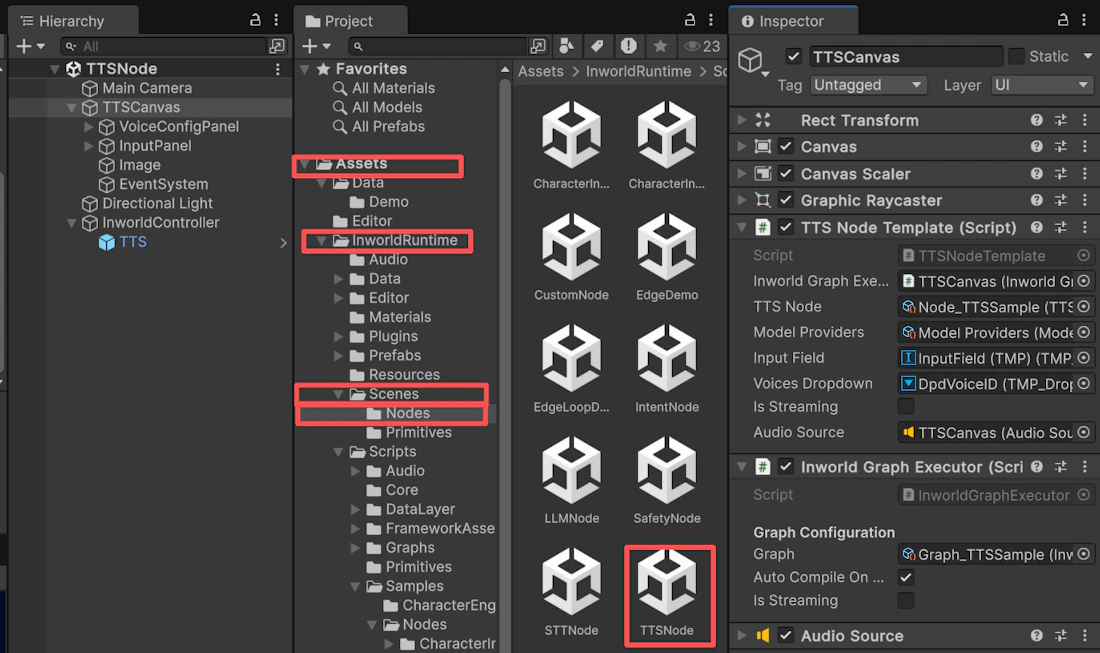
Task: Open the Tag dropdown showing Untagged
Action: 868,85
